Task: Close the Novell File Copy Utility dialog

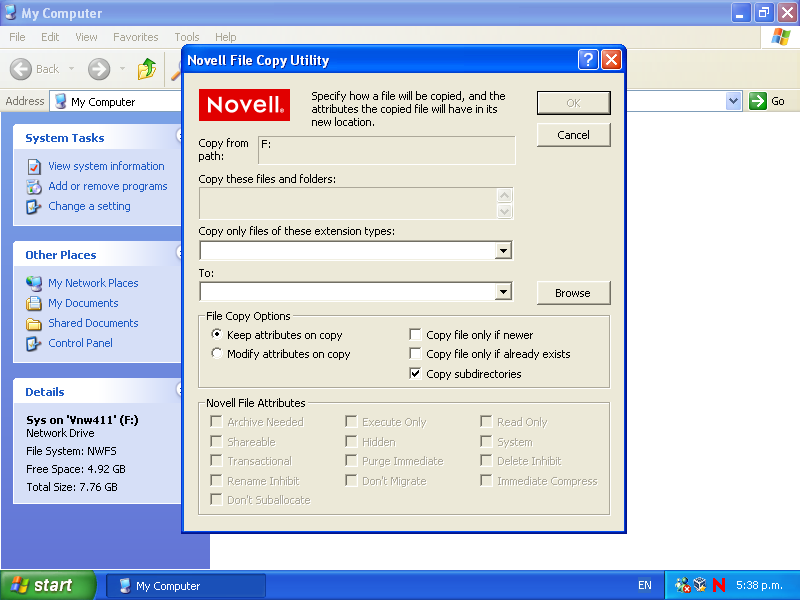Action: (611, 60)
